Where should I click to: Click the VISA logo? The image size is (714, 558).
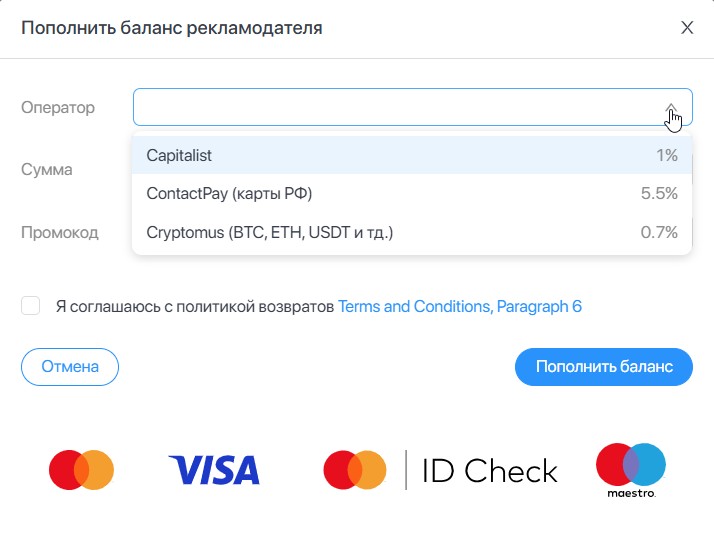(x=214, y=469)
